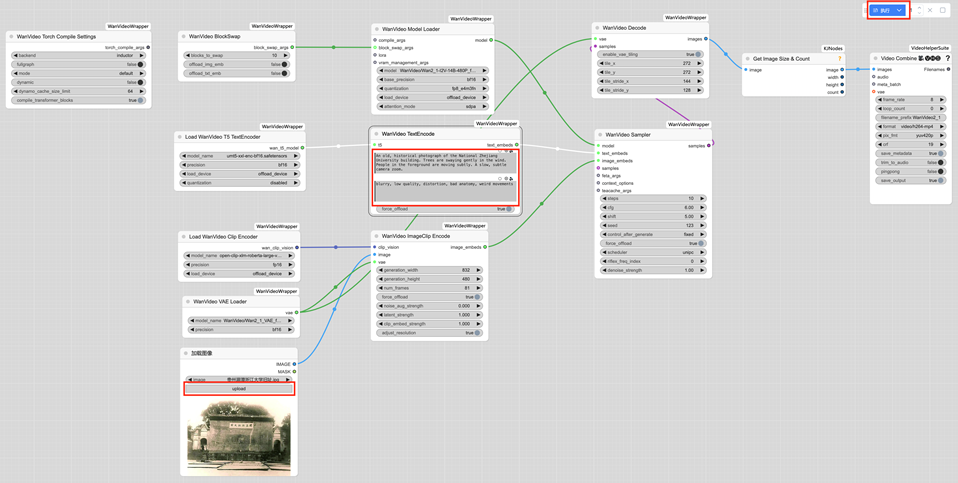Click the close X icon in the queue toolbar
The height and width of the screenshot is (483, 958).
(x=930, y=10)
